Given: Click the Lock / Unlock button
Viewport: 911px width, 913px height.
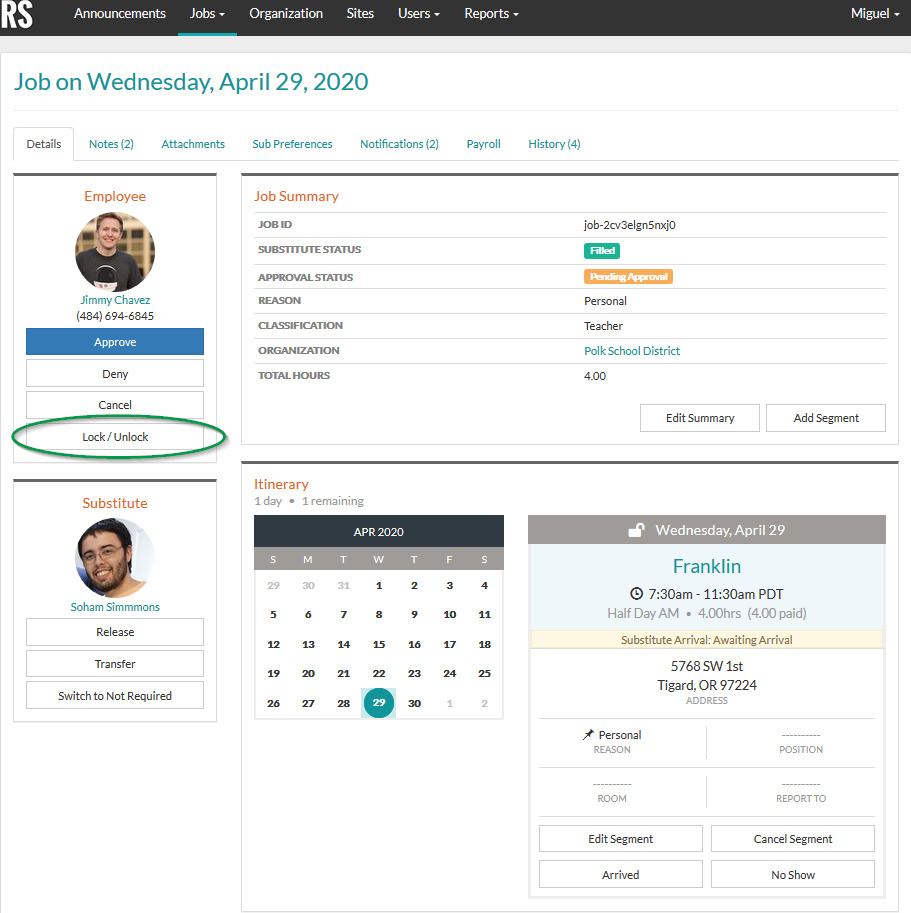Looking at the screenshot, I should coord(114,436).
